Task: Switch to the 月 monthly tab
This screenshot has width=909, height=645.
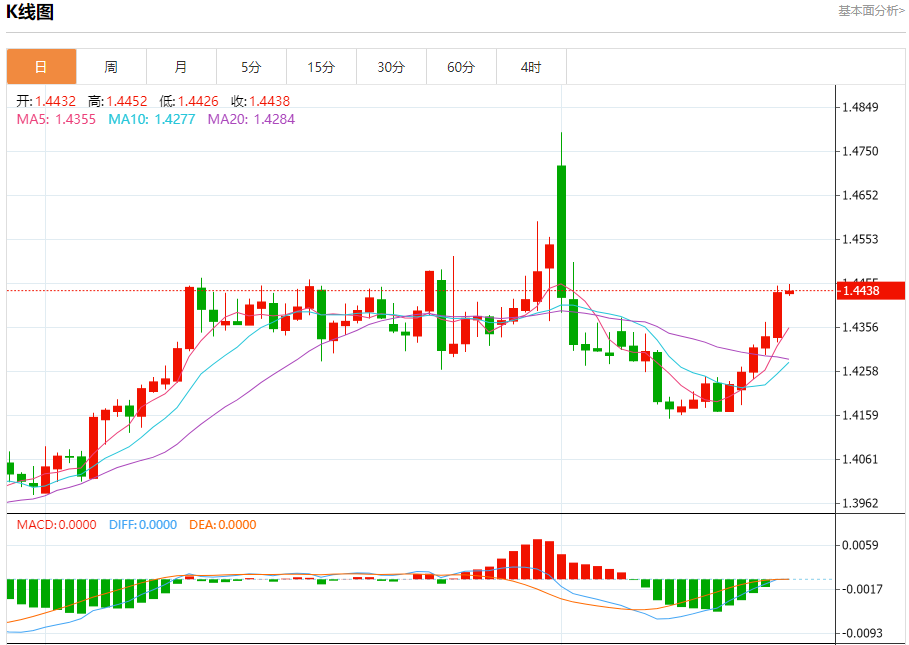Action: click(181, 67)
